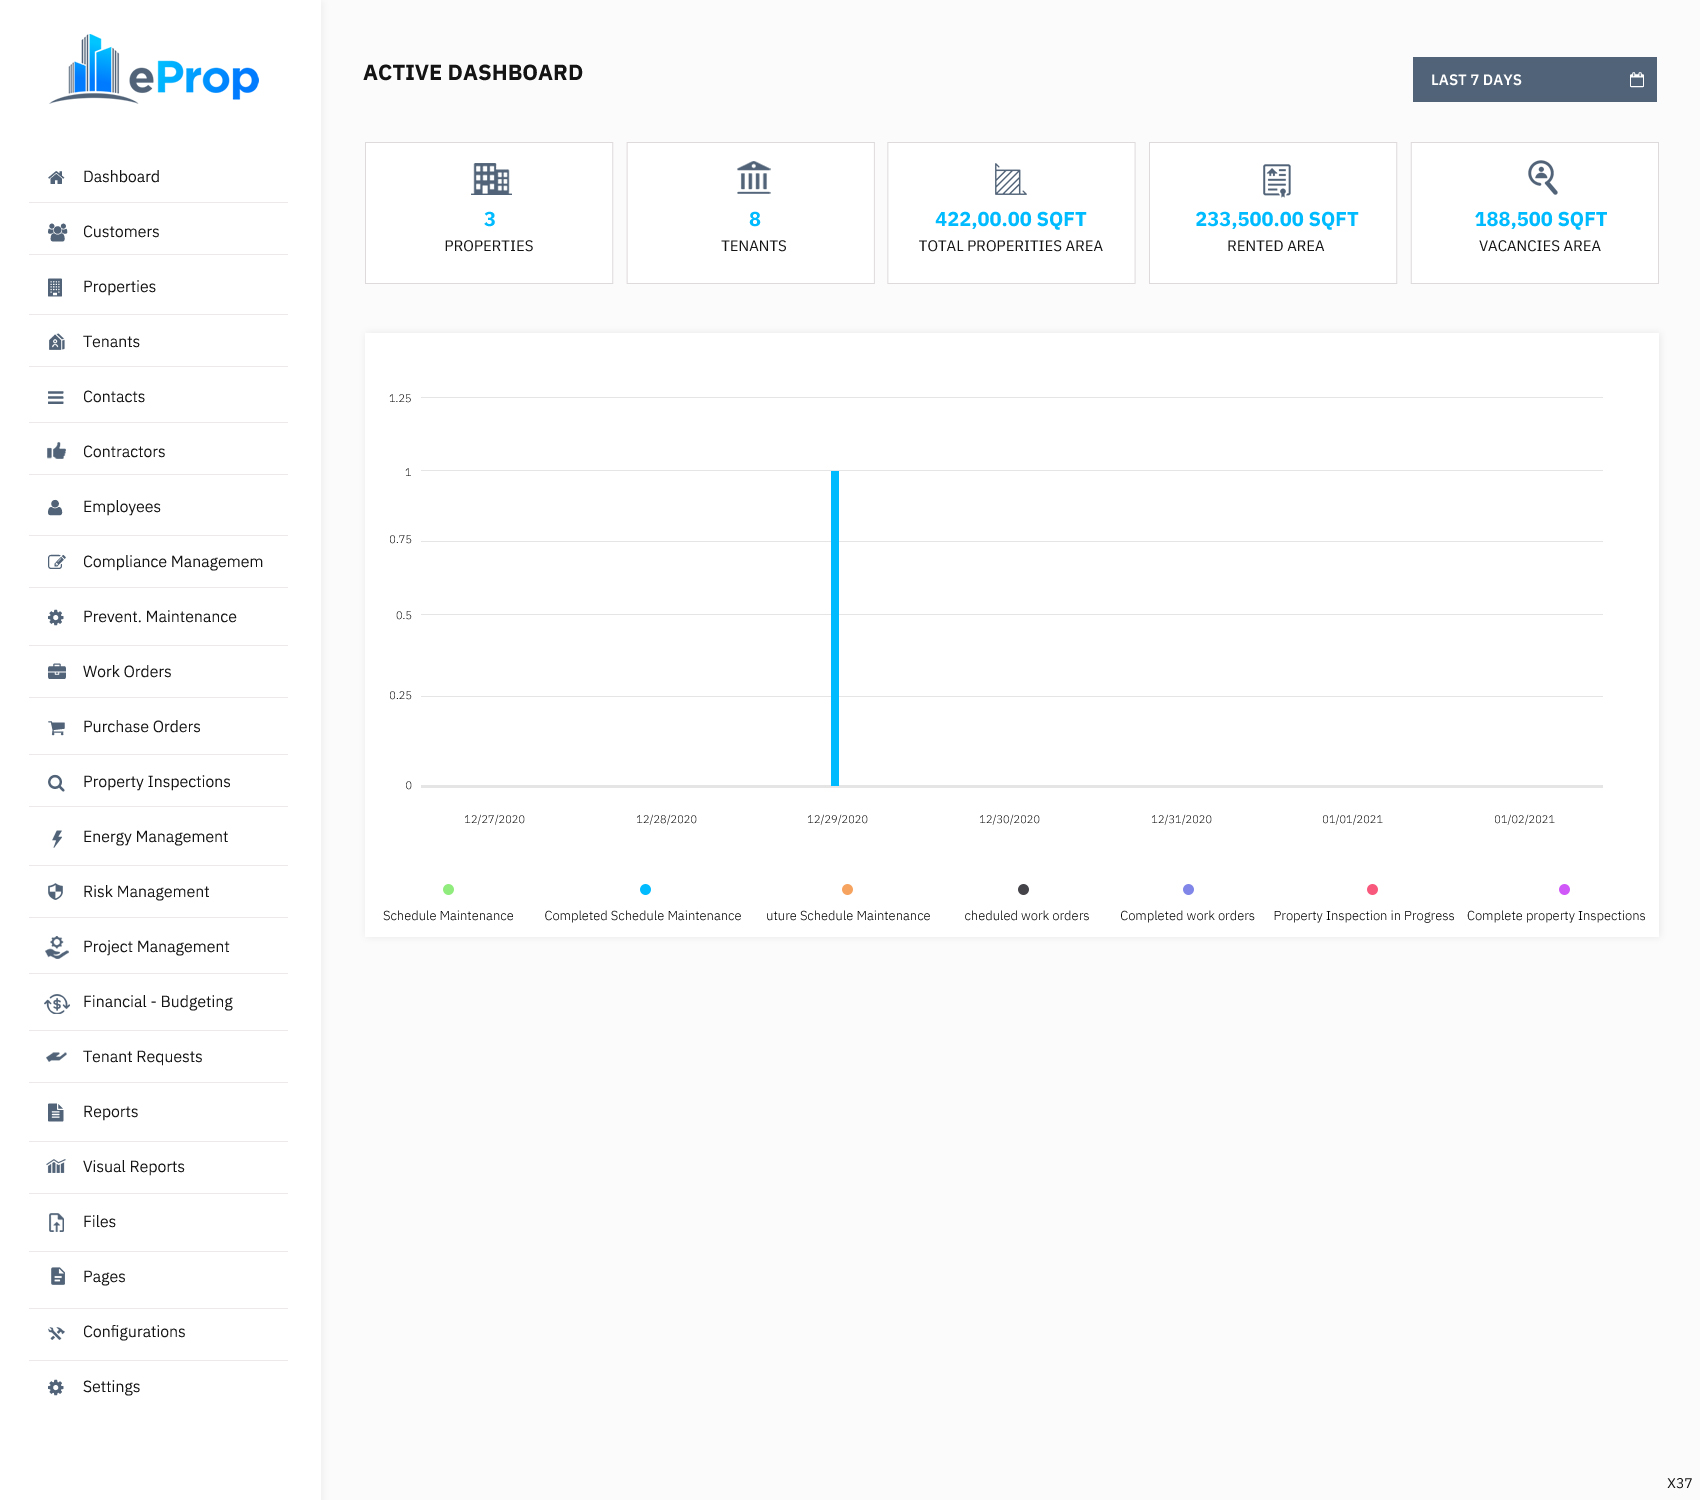Go to Tenant Requests menu item
The width and height of the screenshot is (1700, 1500).
tap(142, 1057)
